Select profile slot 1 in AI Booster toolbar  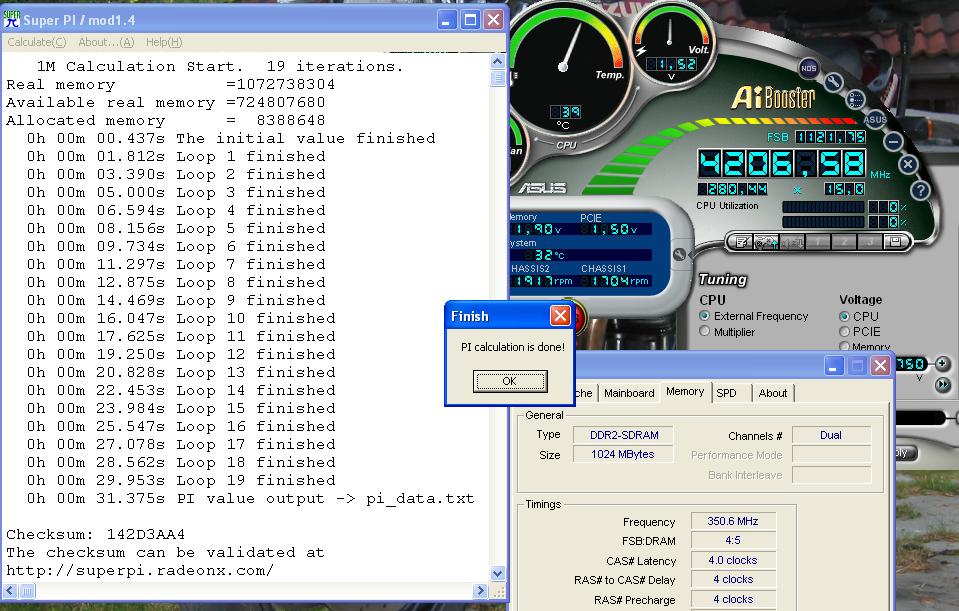pyautogui.click(x=818, y=242)
